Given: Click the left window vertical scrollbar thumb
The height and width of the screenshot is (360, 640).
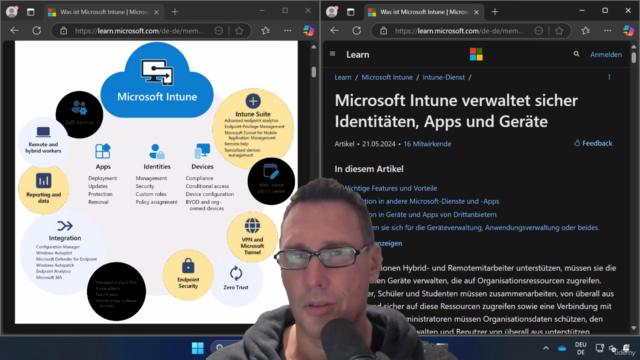Looking at the screenshot, I should tap(313, 71).
